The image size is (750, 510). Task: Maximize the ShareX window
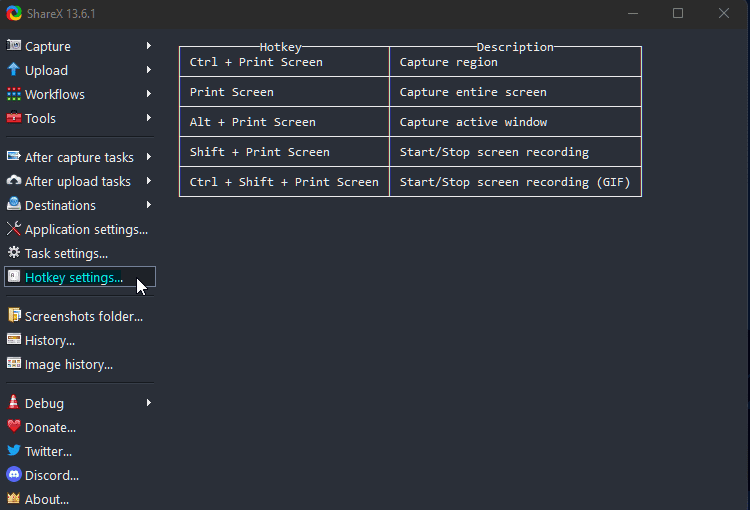click(678, 13)
